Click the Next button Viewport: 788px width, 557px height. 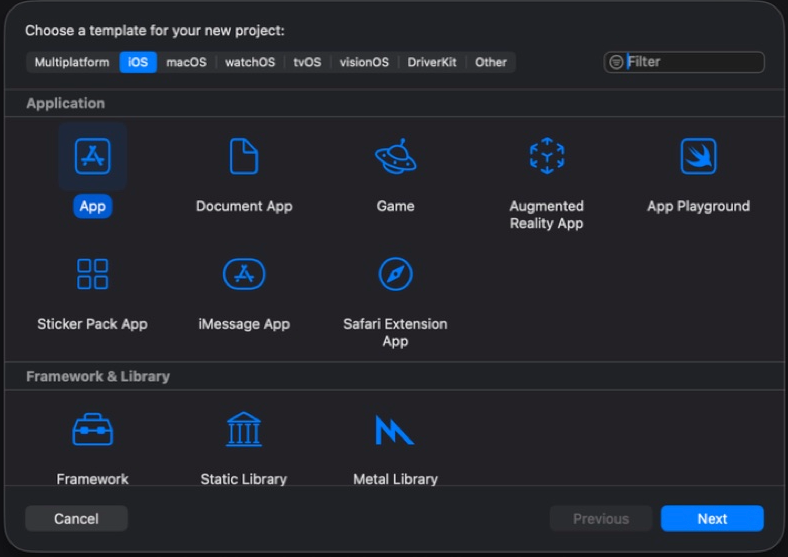click(712, 518)
